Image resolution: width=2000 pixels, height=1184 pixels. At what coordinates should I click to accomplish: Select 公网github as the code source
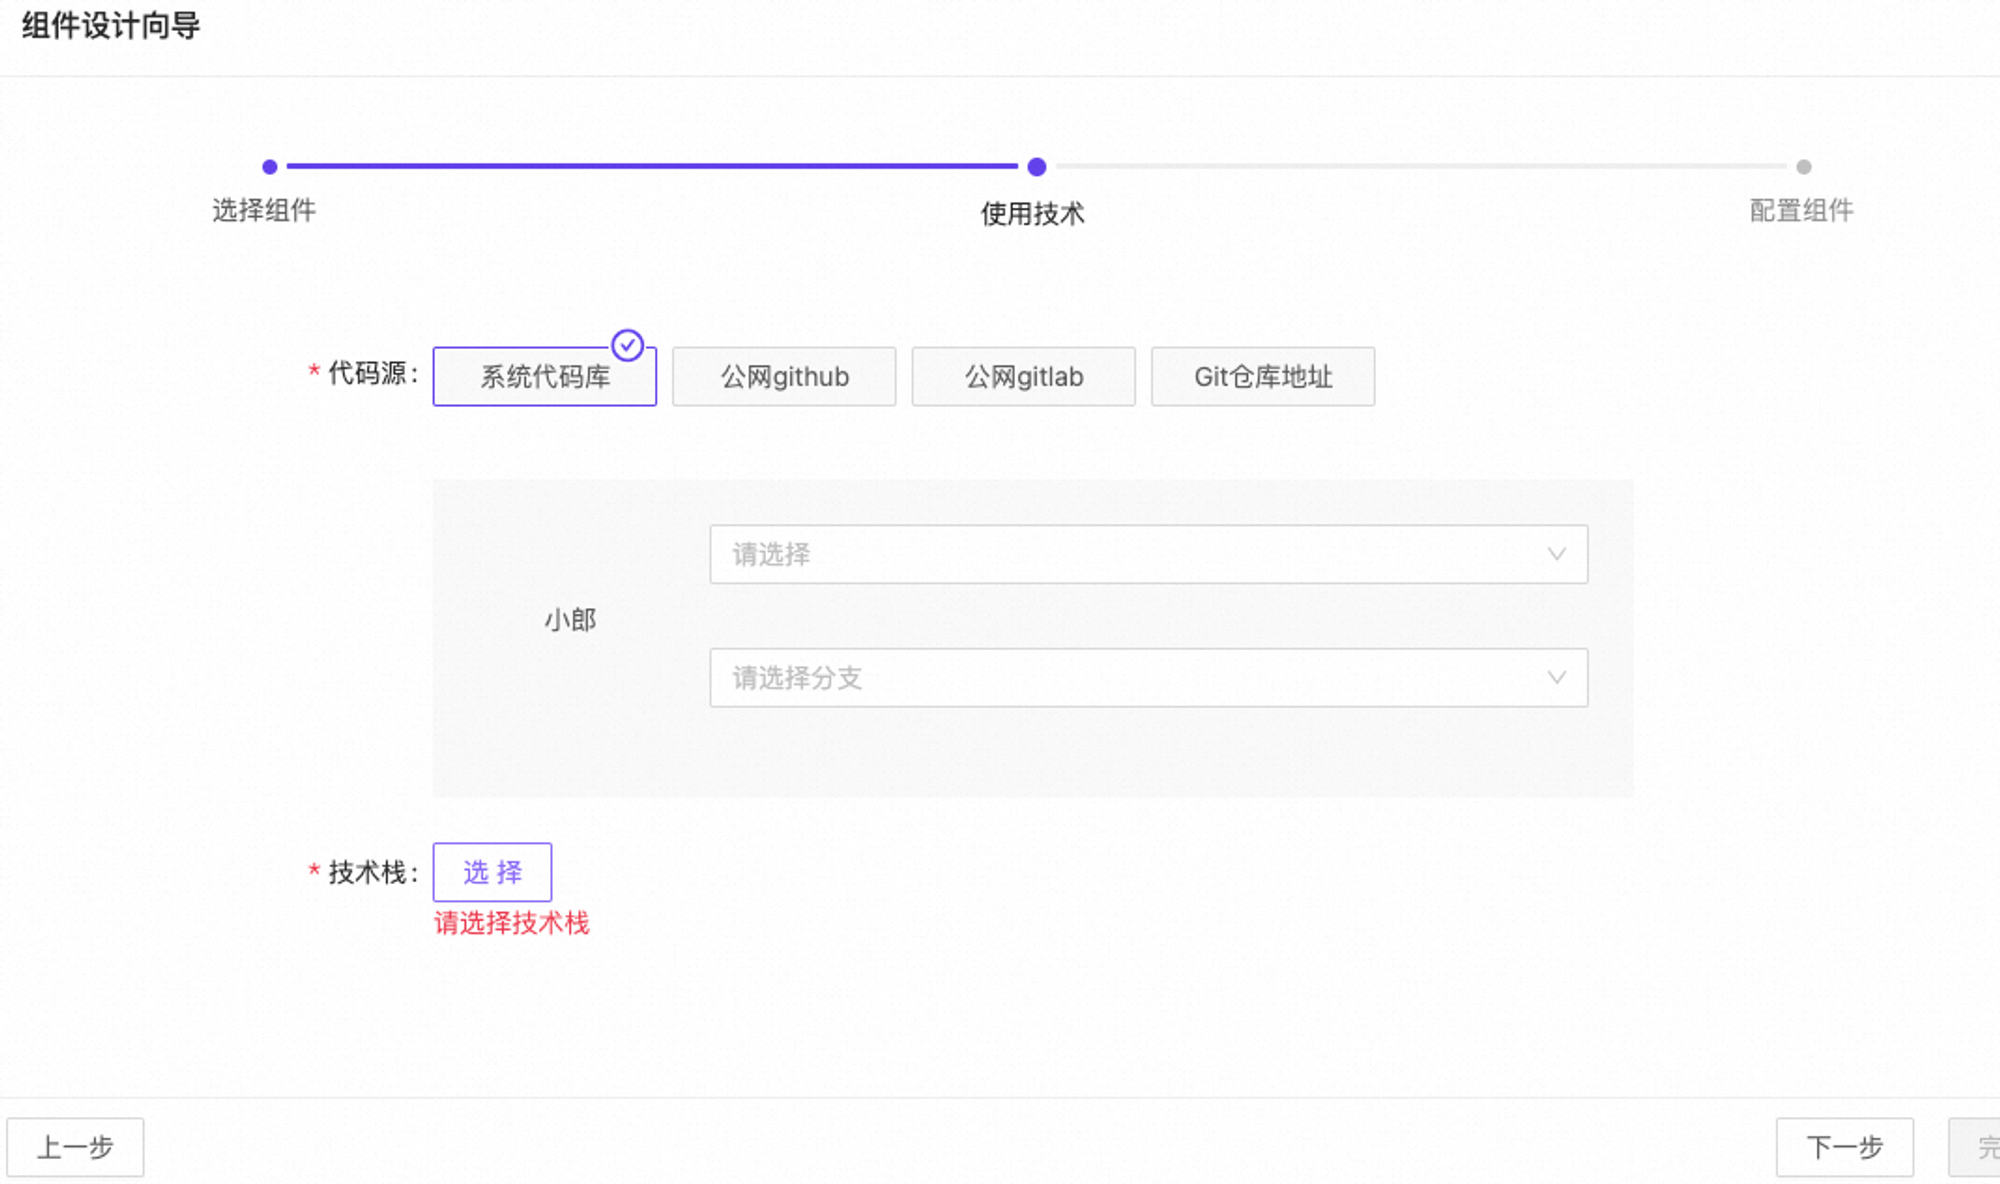click(x=784, y=376)
